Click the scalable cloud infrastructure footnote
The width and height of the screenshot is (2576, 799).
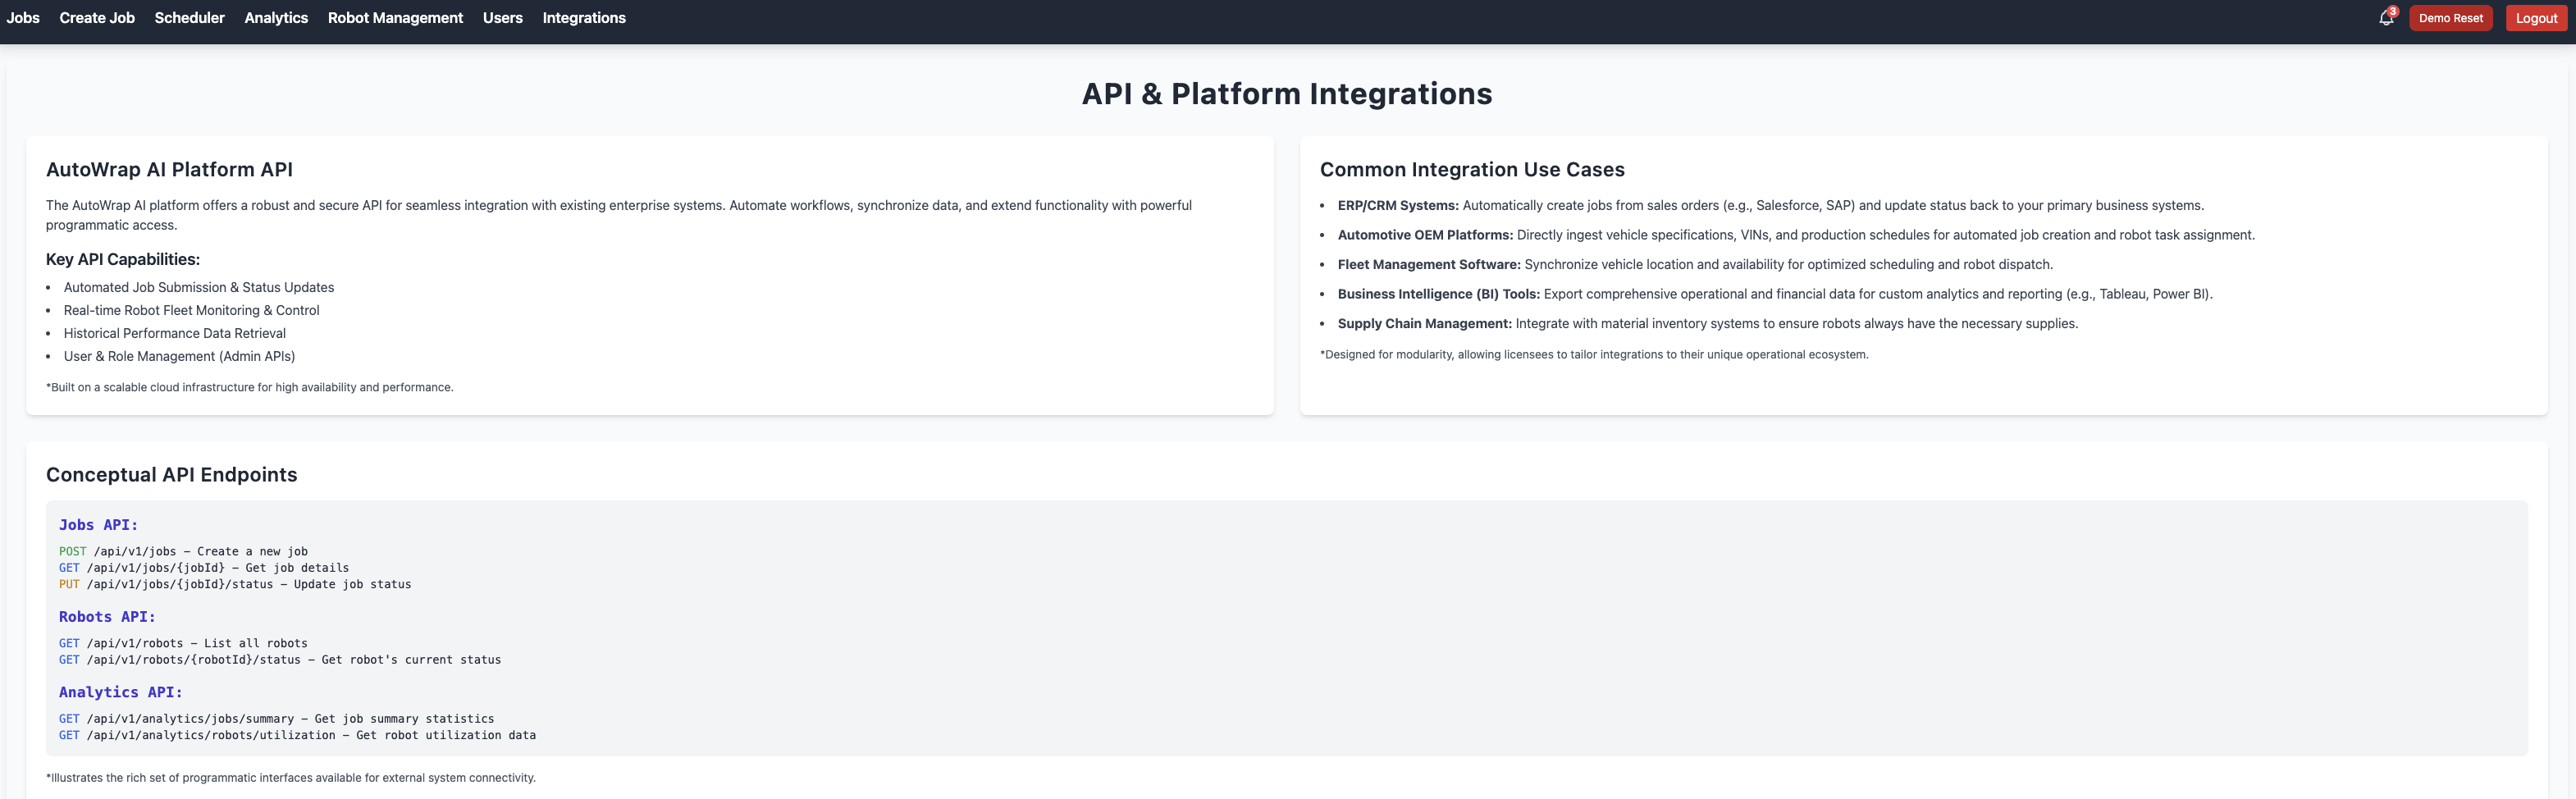(x=250, y=387)
